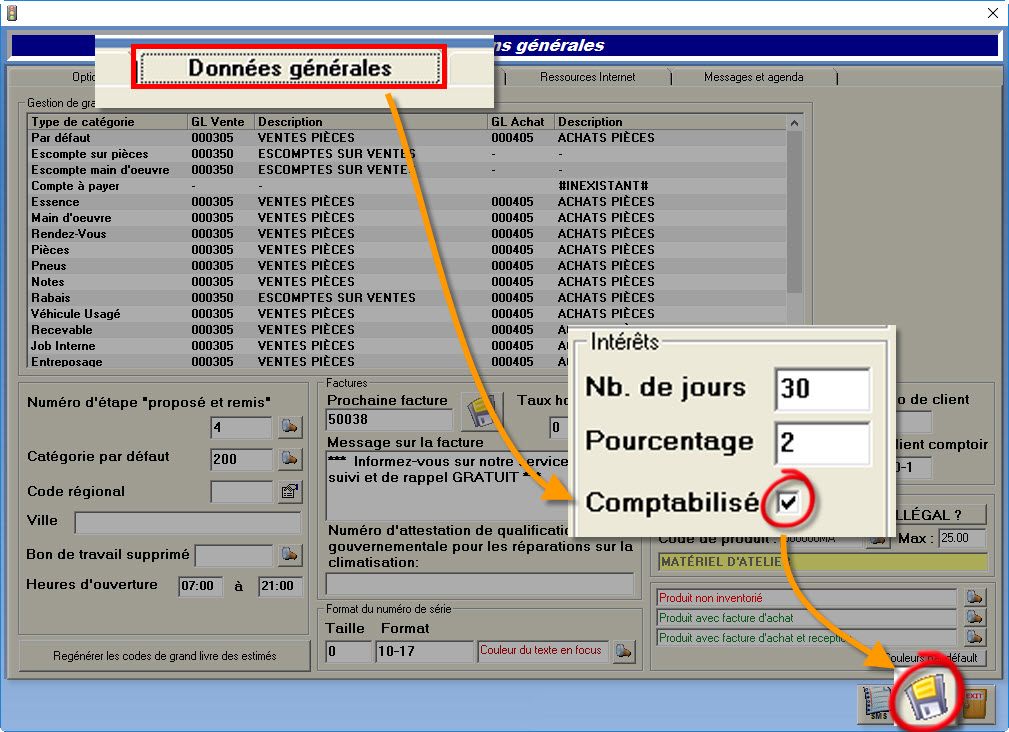1009x732 pixels.
Task: Pick color for Produit avec facture d'achat
Action: coord(974,618)
